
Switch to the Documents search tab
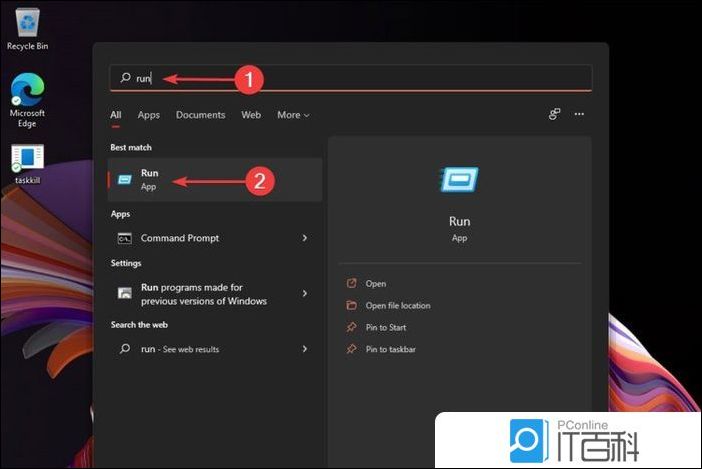pos(200,115)
